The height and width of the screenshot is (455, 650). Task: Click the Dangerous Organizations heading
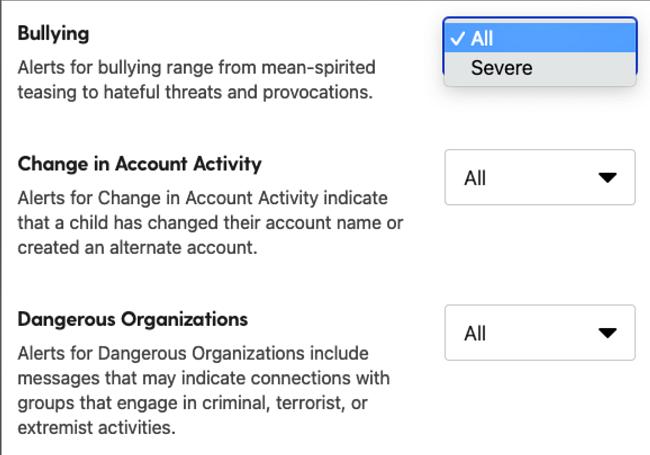click(x=133, y=320)
